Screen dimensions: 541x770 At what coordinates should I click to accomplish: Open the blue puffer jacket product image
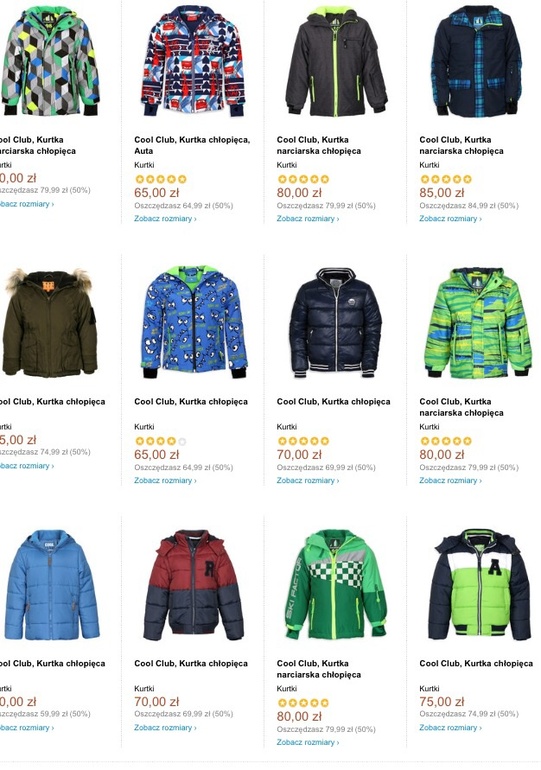(x=51, y=584)
